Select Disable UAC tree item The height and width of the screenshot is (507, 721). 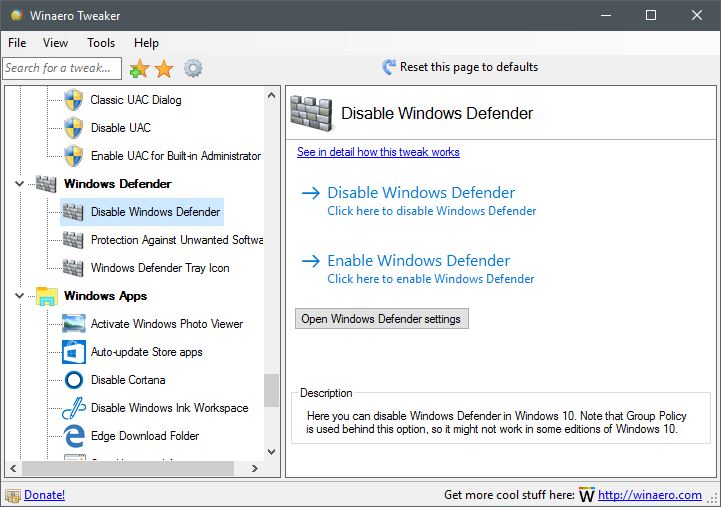121,128
